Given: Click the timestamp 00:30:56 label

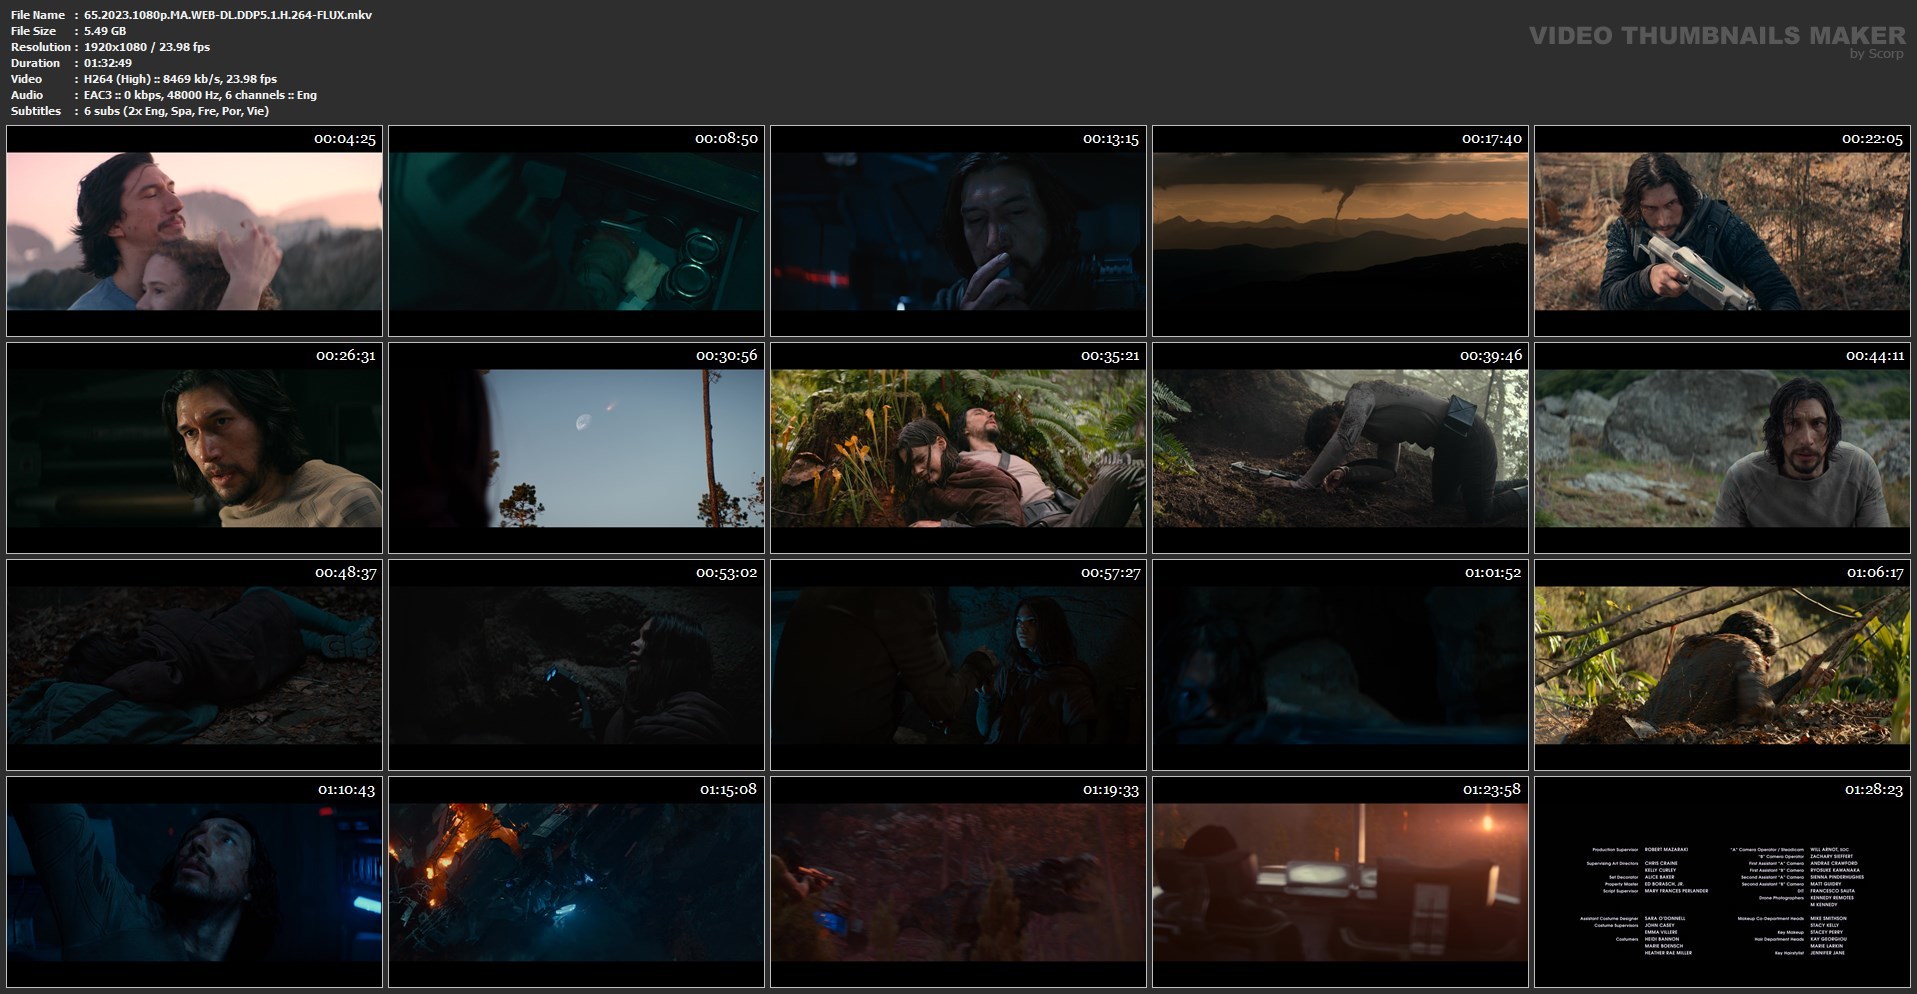Looking at the screenshot, I should [727, 356].
